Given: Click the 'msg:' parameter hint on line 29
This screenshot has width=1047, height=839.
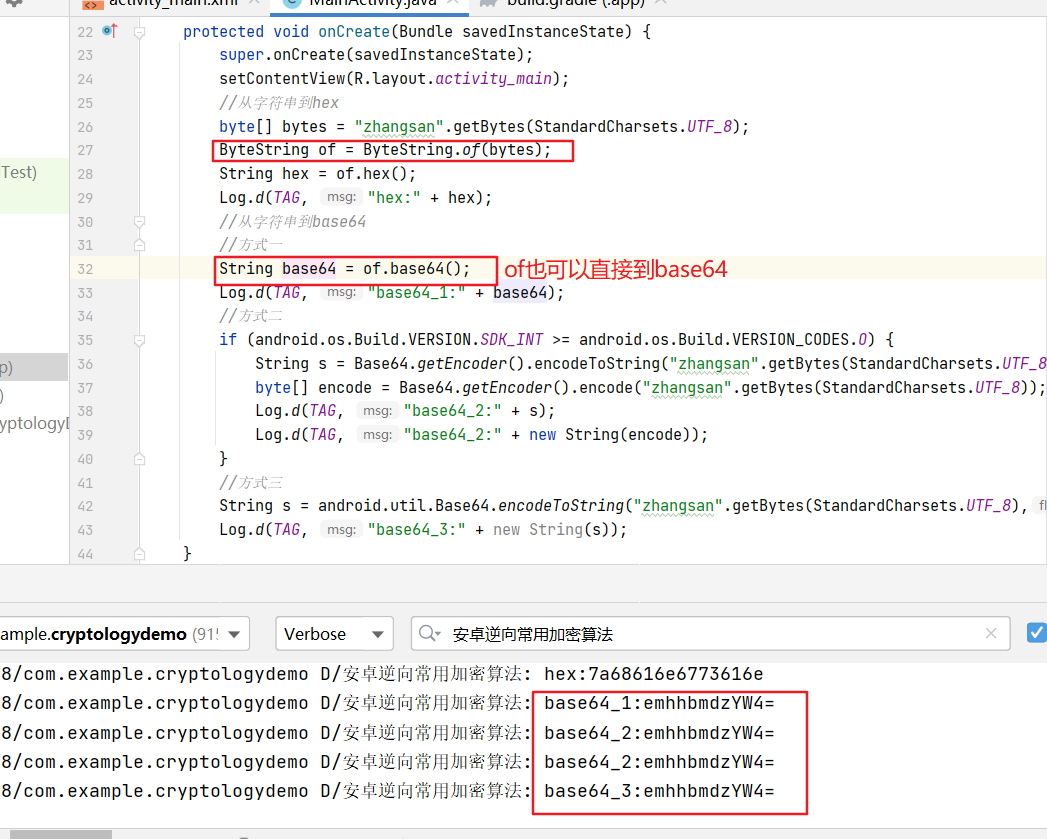Looking at the screenshot, I should (x=341, y=197).
